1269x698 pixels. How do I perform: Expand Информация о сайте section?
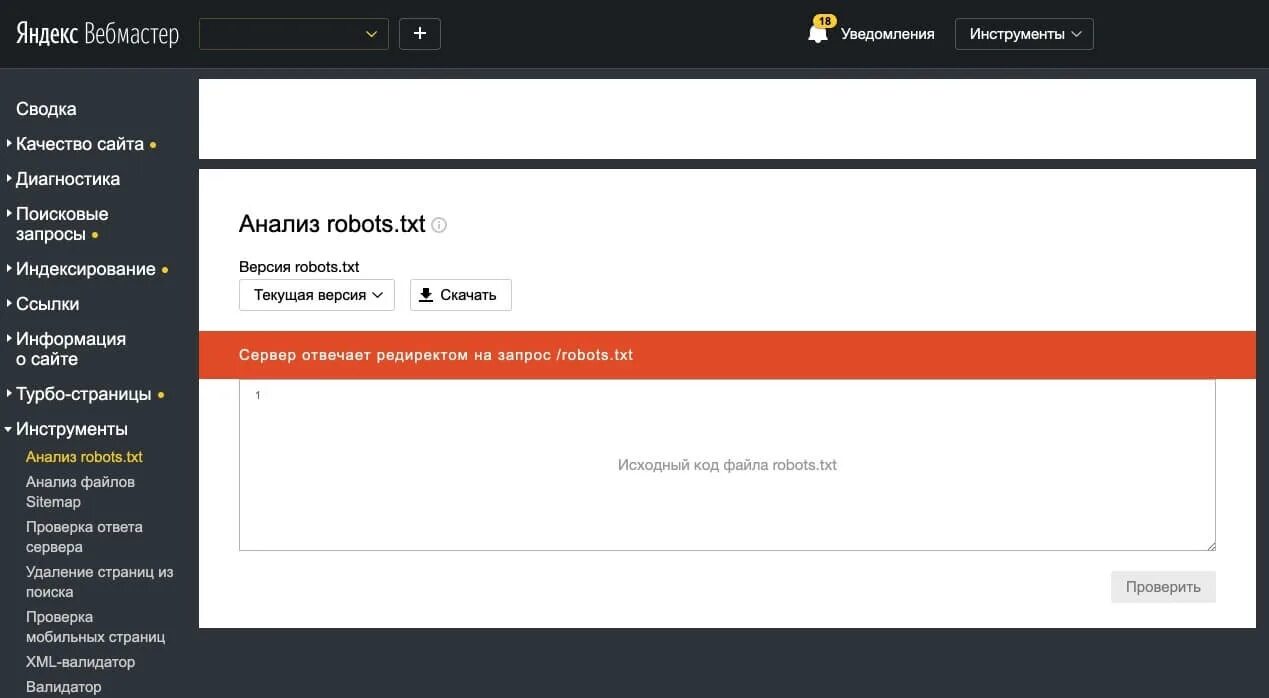point(70,349)
